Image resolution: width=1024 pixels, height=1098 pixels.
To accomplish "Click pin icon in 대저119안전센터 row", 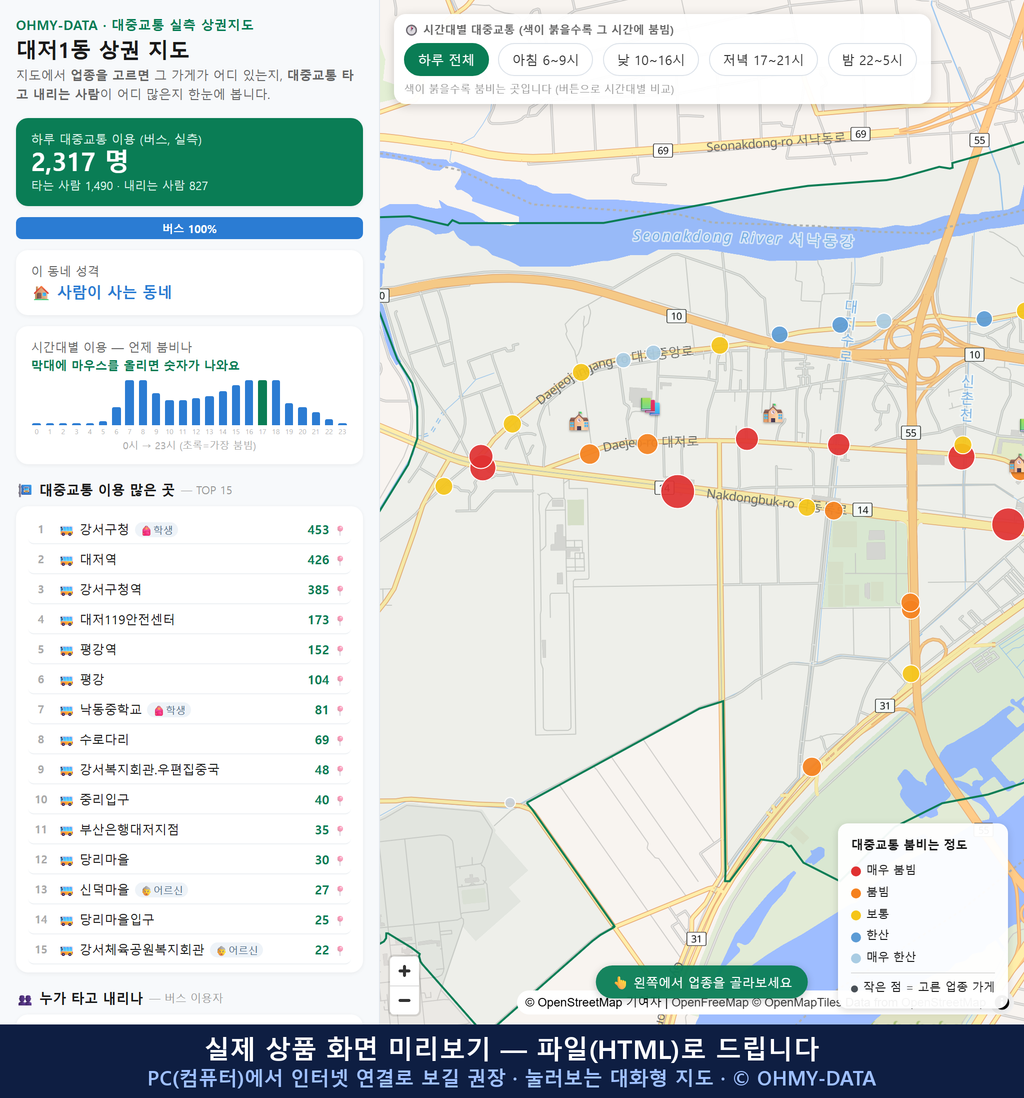I will click(340, 620).
